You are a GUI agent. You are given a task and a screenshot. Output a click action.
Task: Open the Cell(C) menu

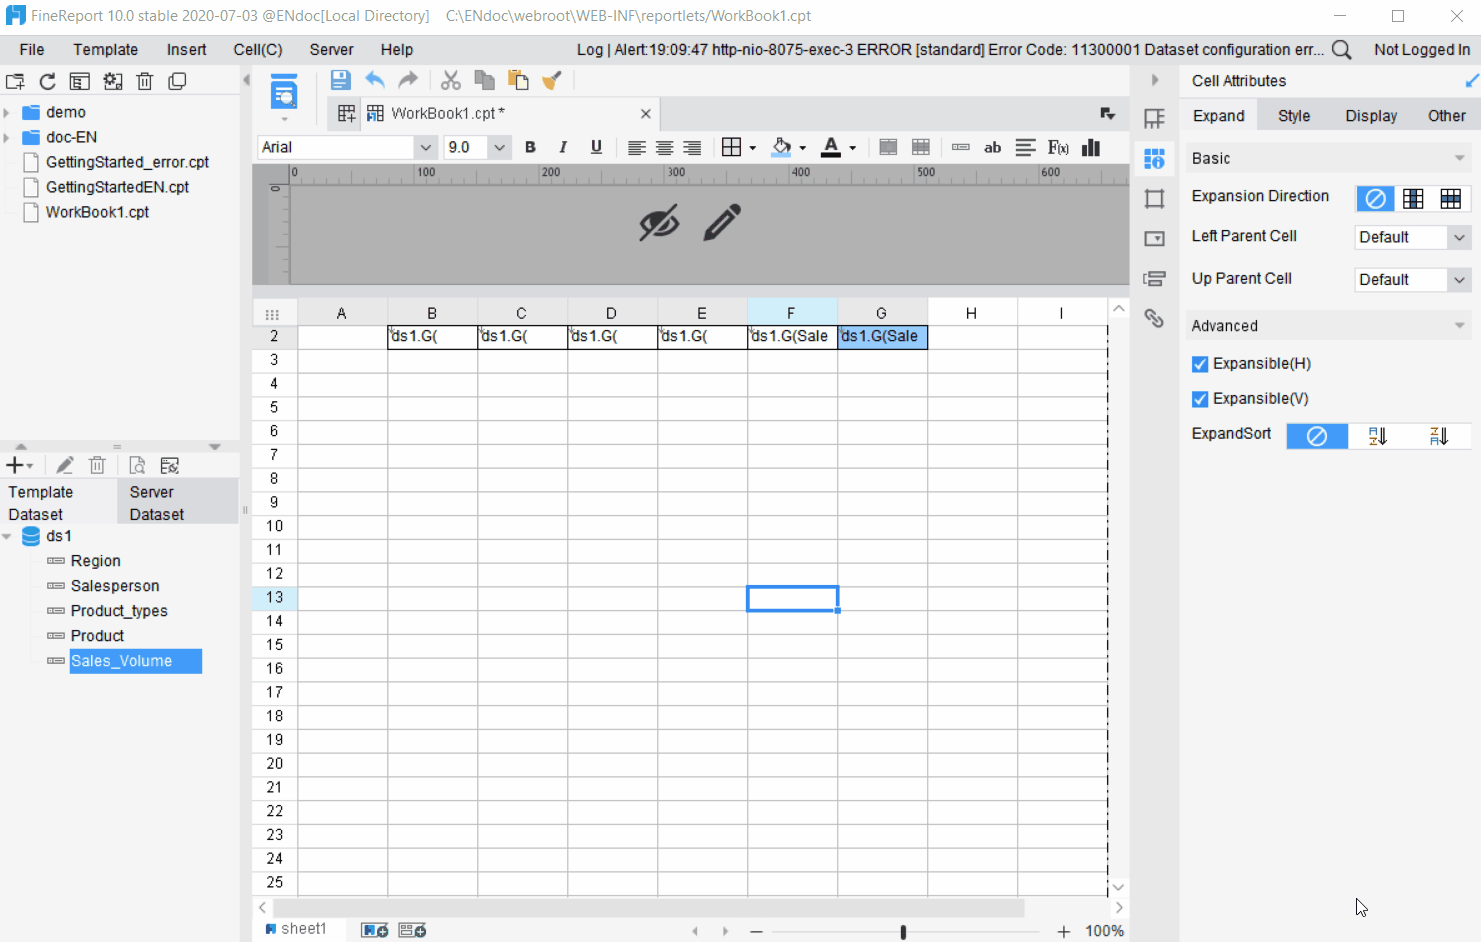tap(258, 50)
